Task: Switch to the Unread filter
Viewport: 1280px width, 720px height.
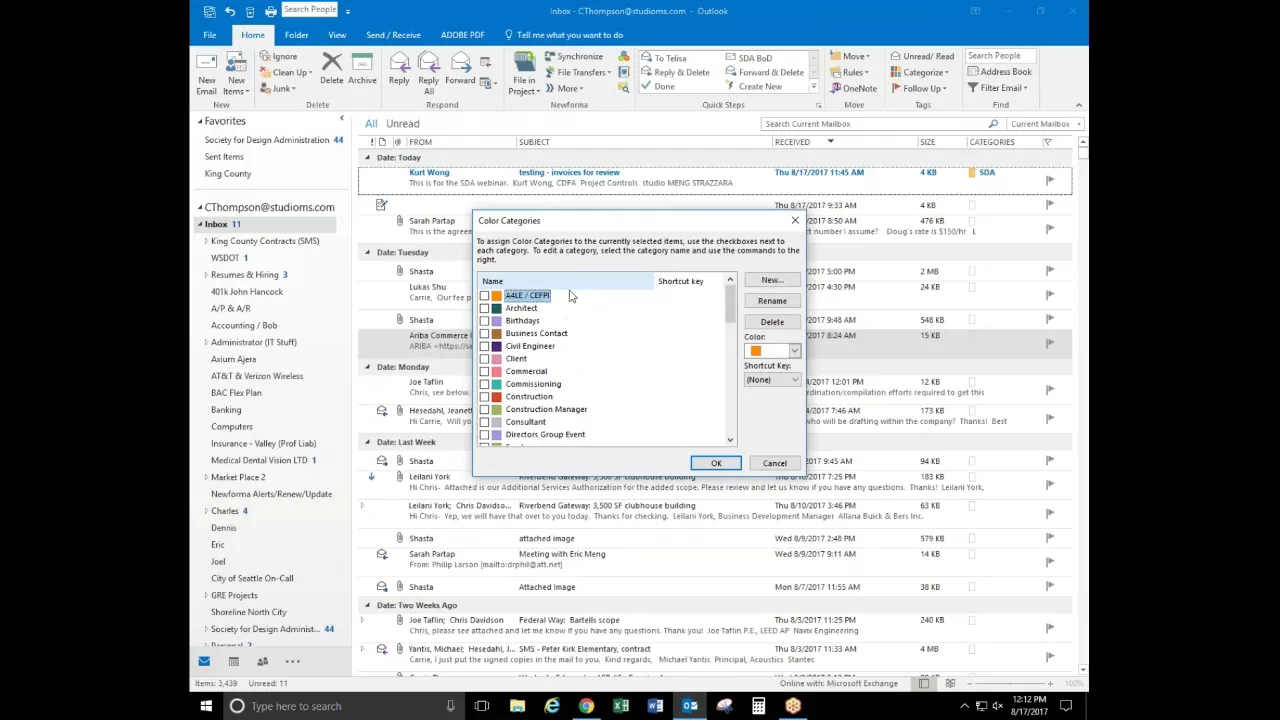Action: pos(403,124)
